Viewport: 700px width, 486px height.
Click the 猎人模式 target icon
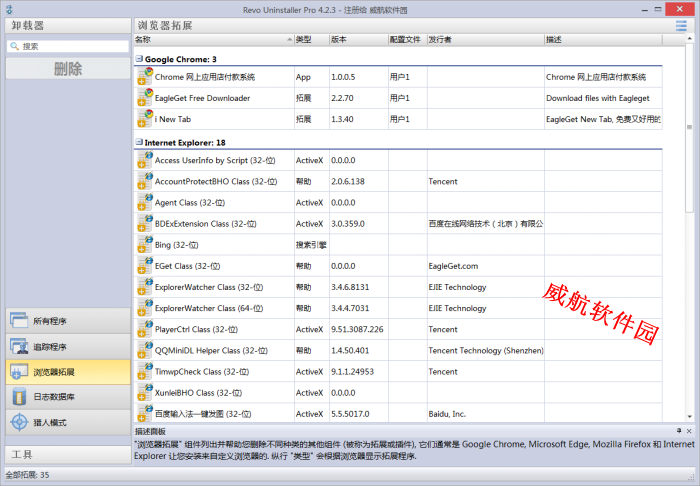pos(19,422)
